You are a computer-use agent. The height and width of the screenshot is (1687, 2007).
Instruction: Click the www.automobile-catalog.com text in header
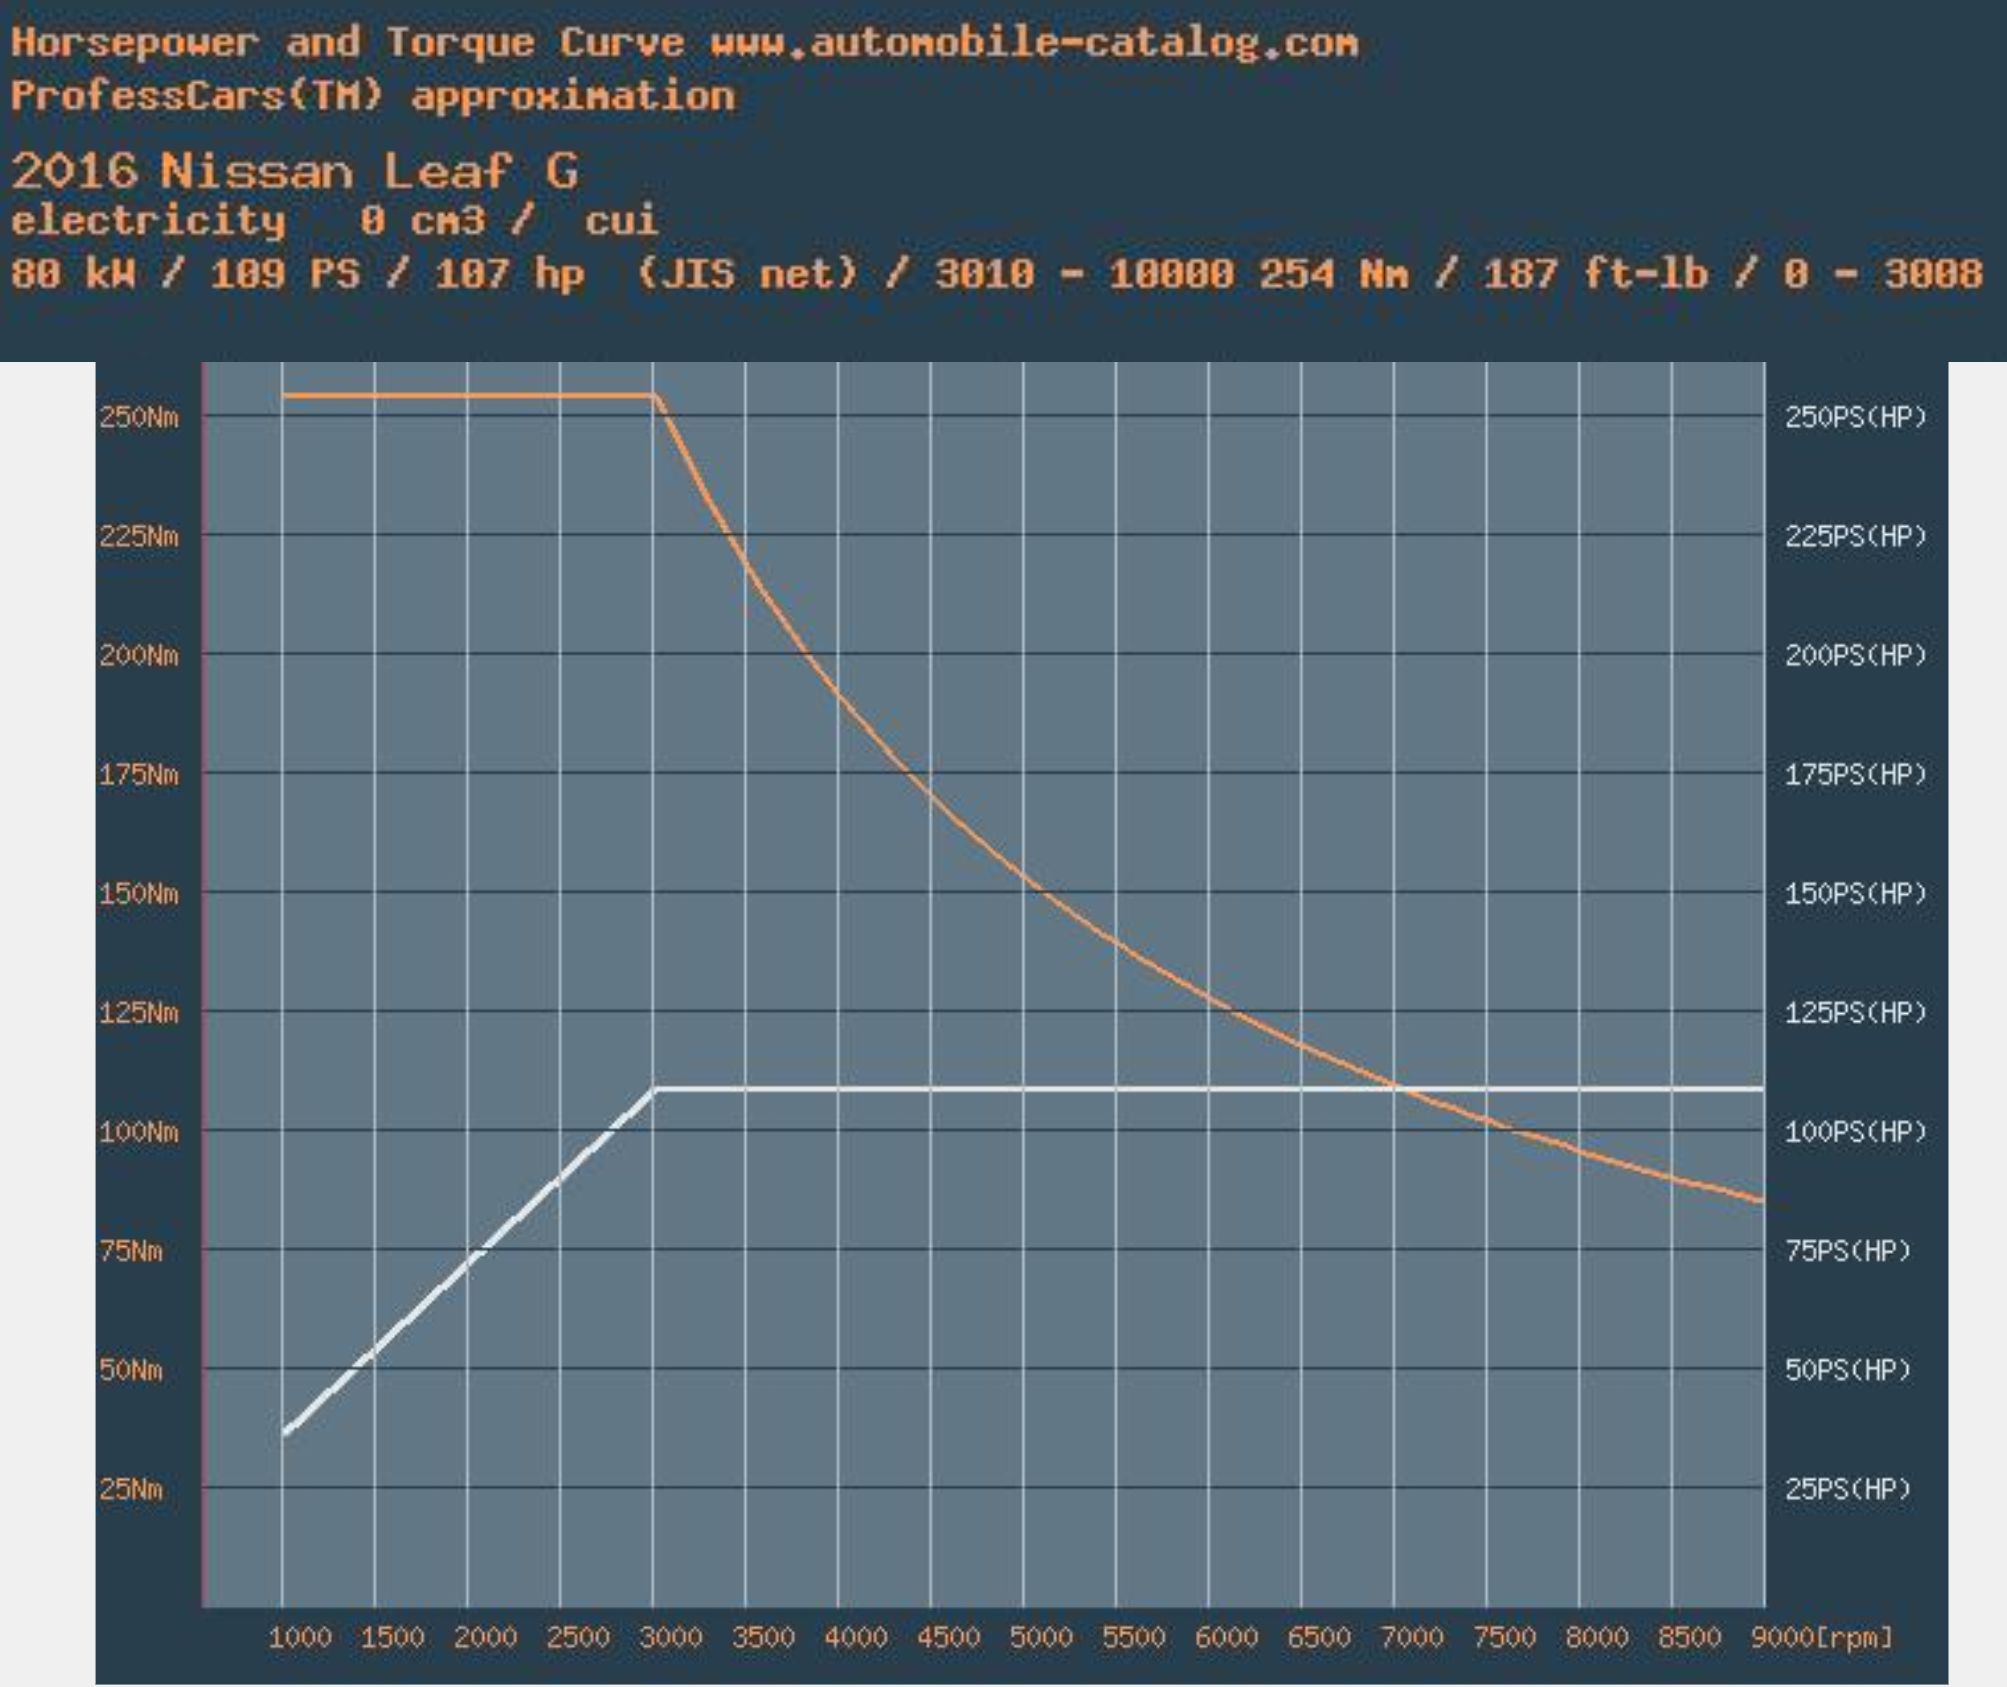[1033, 43]
